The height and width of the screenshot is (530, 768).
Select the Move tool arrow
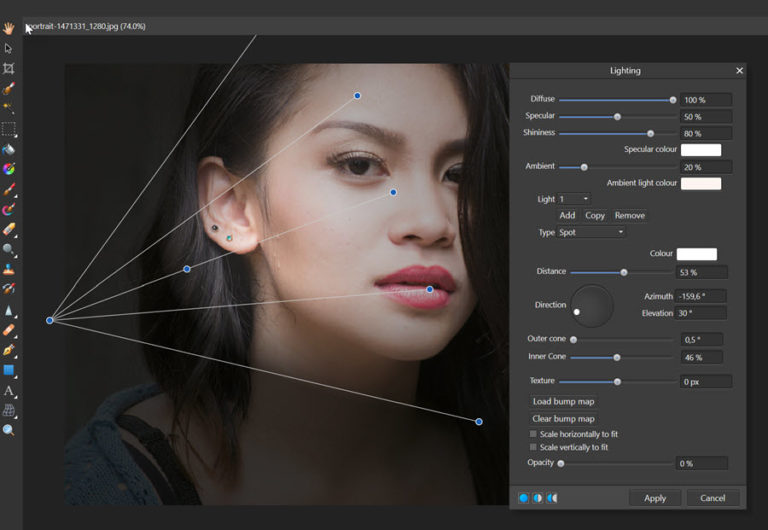click(x=8, y=48)
